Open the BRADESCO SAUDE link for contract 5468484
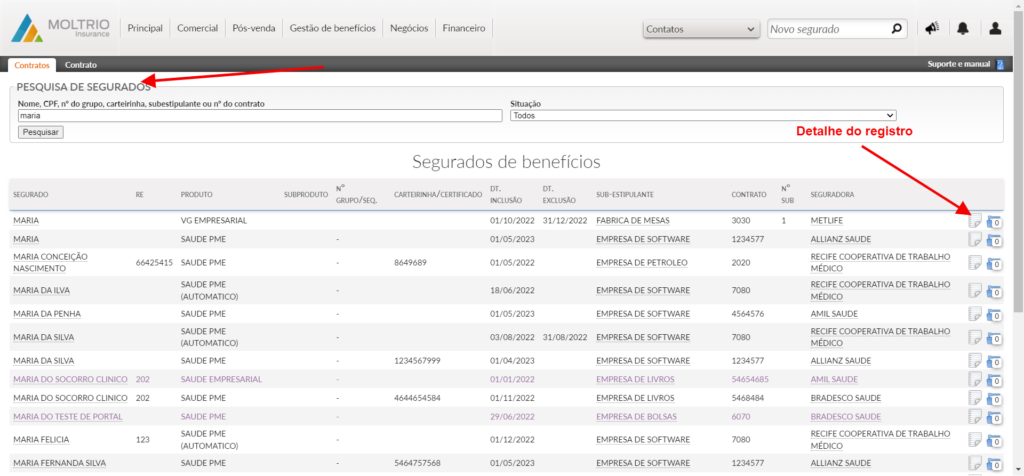Screen dimensions: 1024x476 (x=847, y=398)
